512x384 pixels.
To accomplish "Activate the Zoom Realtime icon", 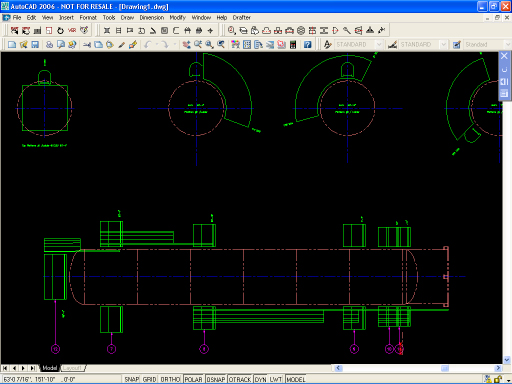I will pyautogui.click(x=198, y=44).
